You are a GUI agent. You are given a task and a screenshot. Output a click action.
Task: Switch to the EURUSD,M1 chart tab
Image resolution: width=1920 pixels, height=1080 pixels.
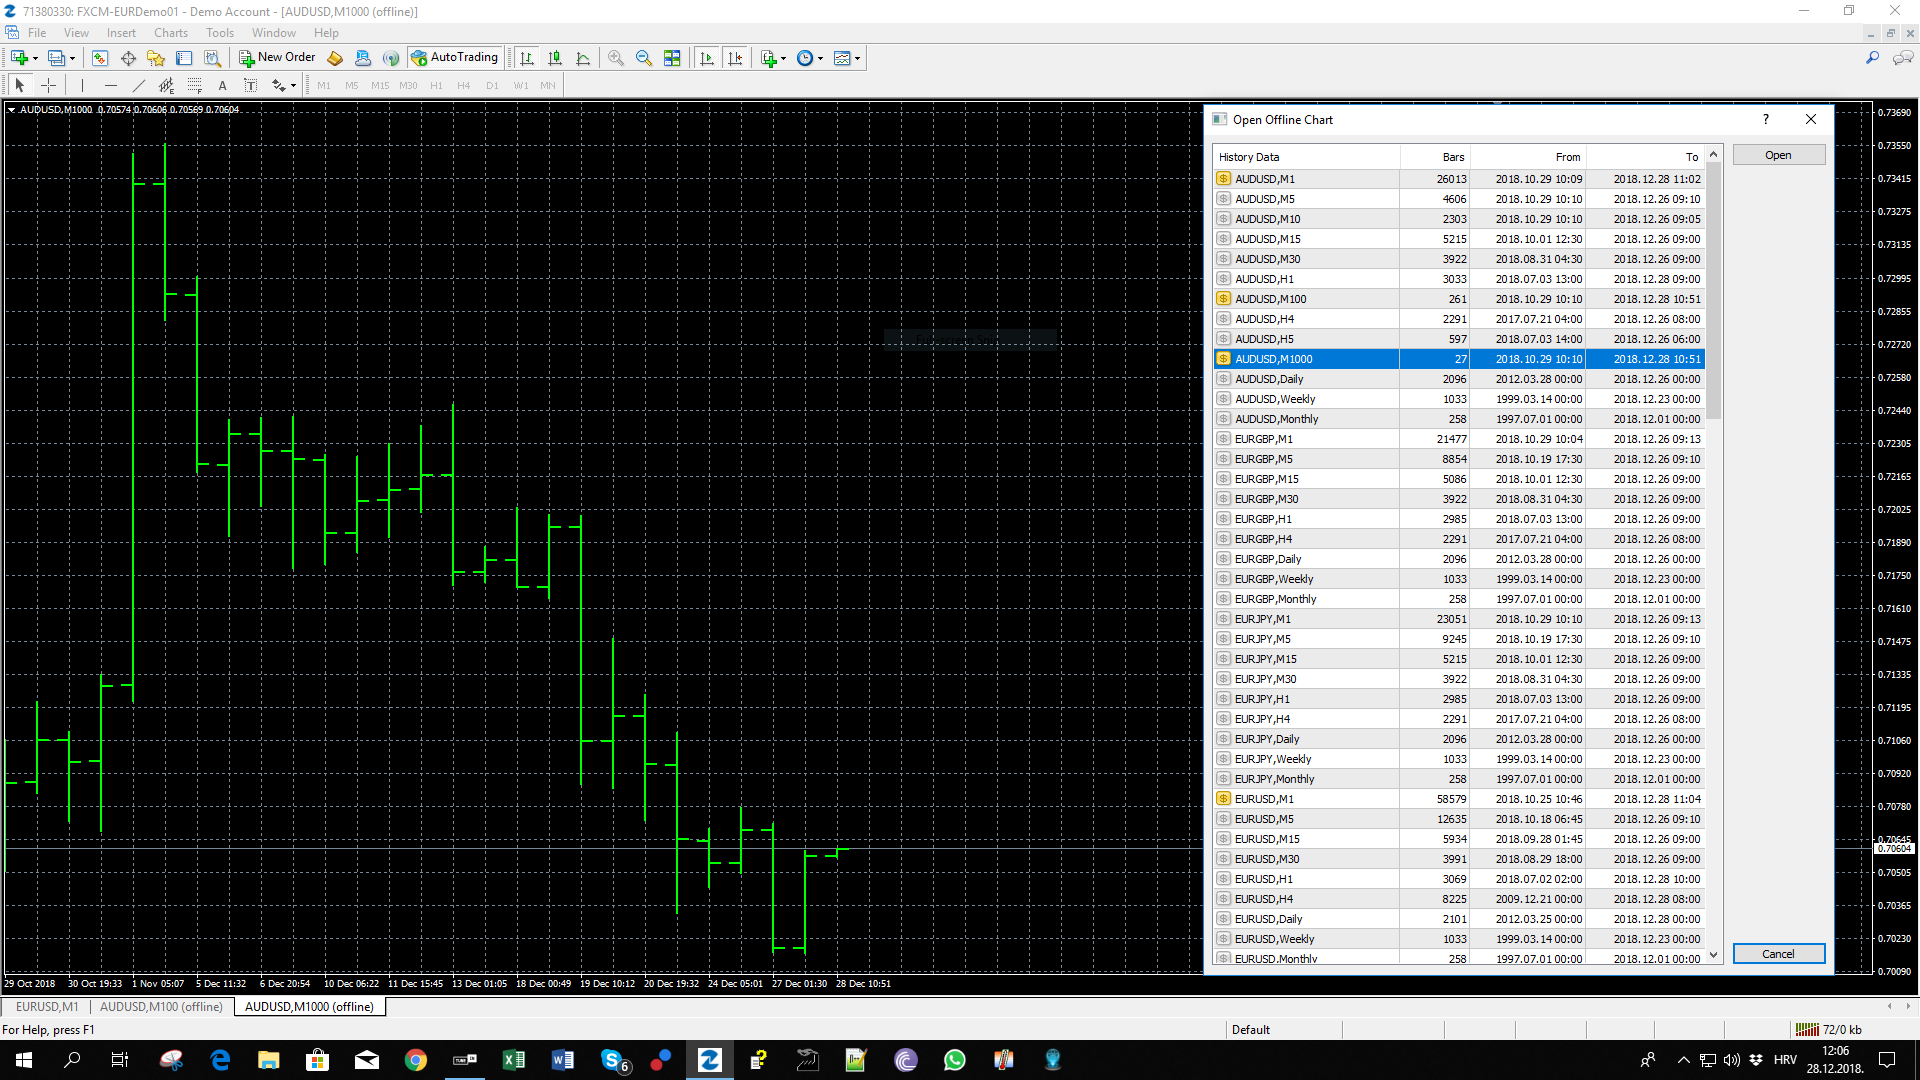[46, 1007]
